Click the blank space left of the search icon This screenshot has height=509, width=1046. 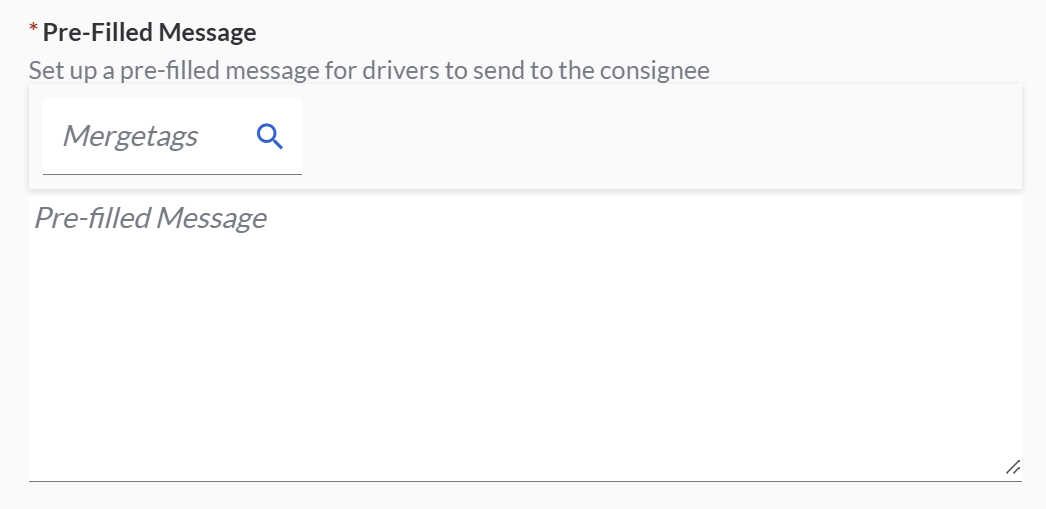coord(225,136)
